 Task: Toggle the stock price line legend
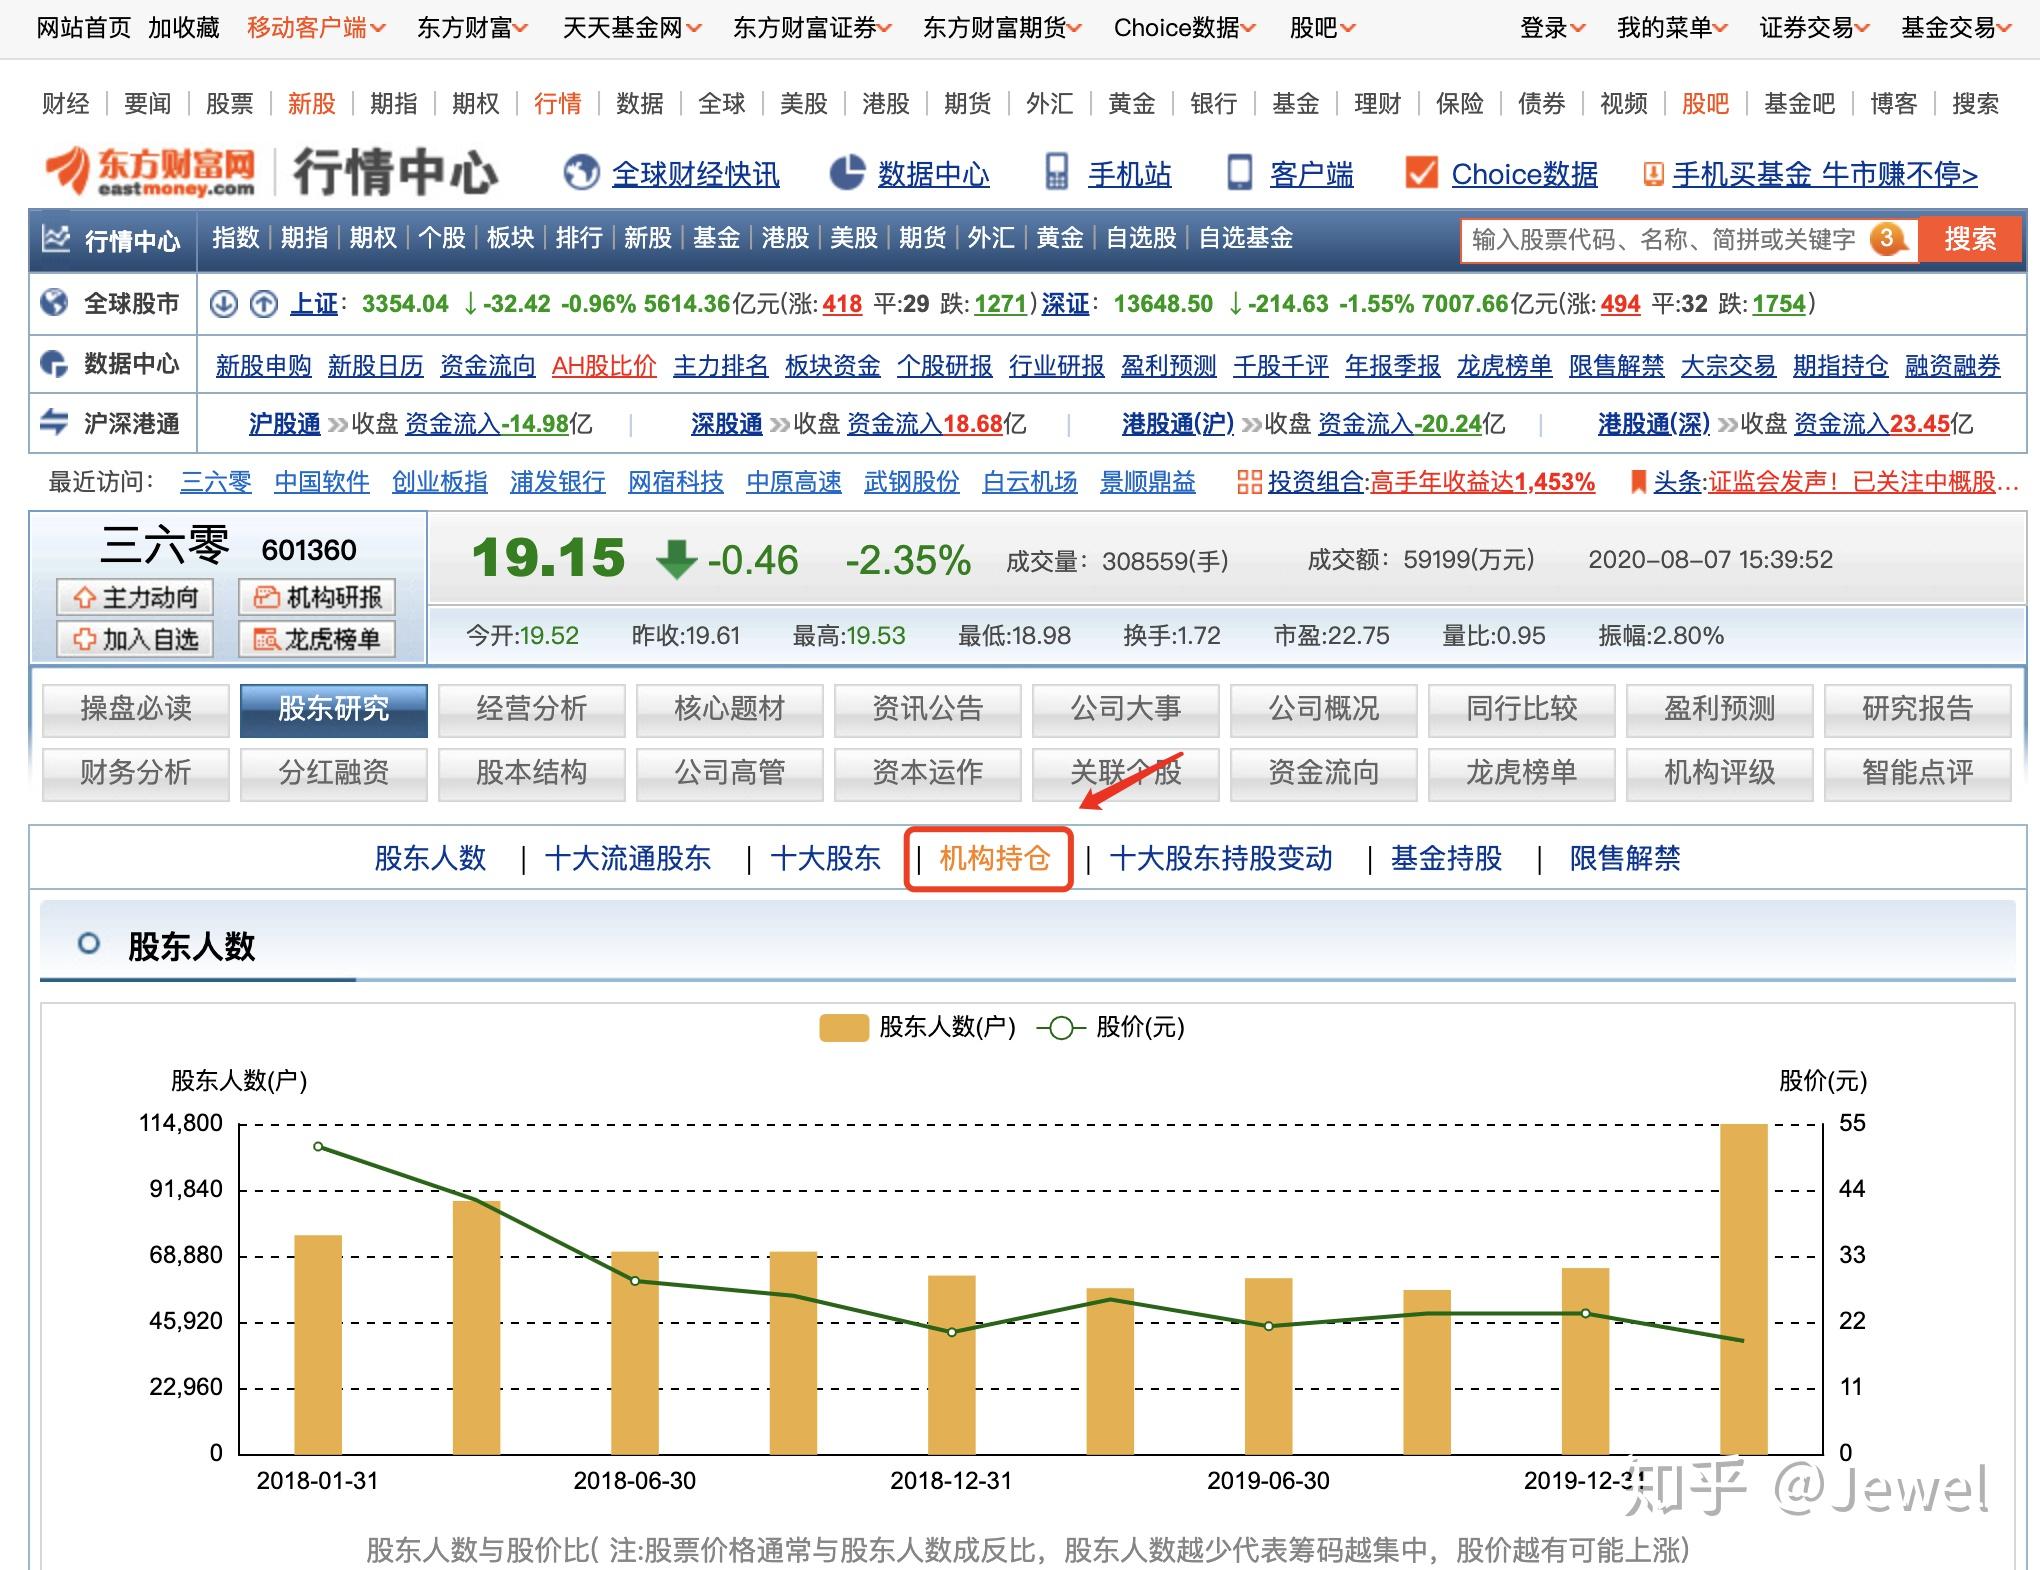coord(1110,1027)
